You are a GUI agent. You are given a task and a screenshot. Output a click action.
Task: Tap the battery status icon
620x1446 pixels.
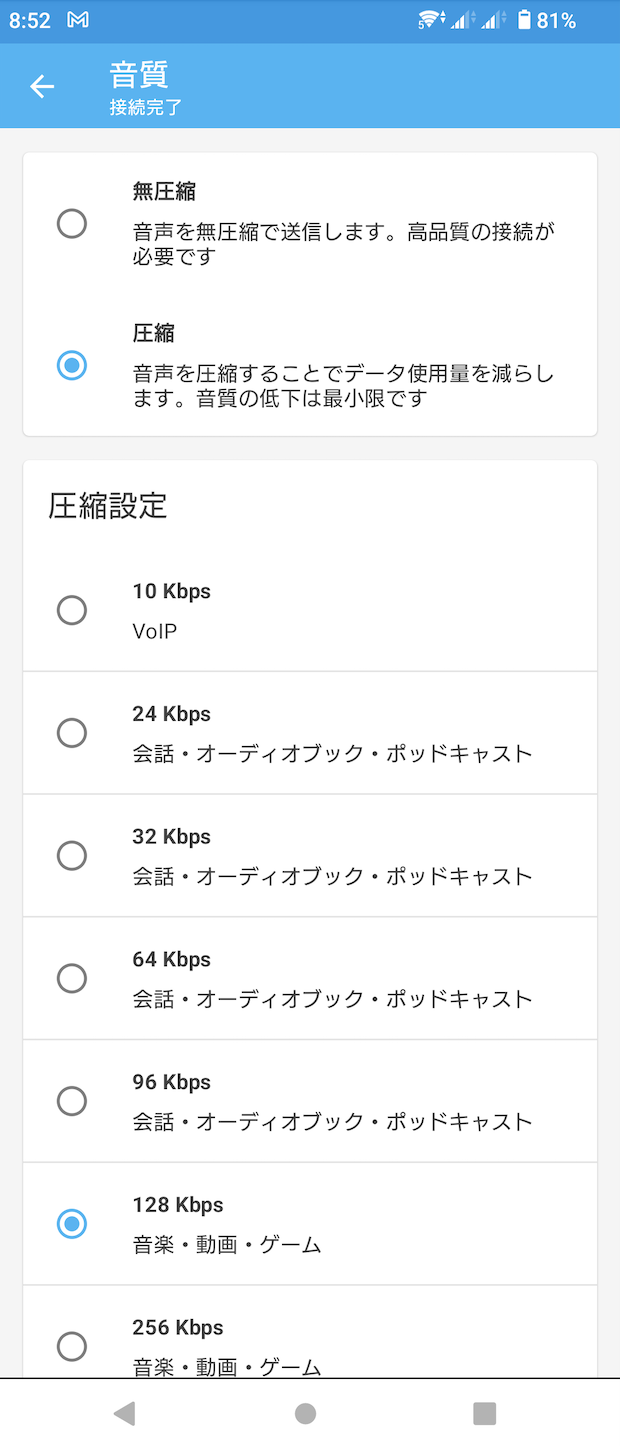coord(524,20)
